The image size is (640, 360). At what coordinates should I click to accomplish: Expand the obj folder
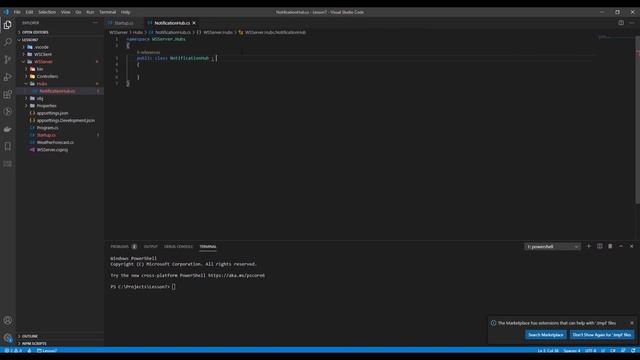(40, 98)
